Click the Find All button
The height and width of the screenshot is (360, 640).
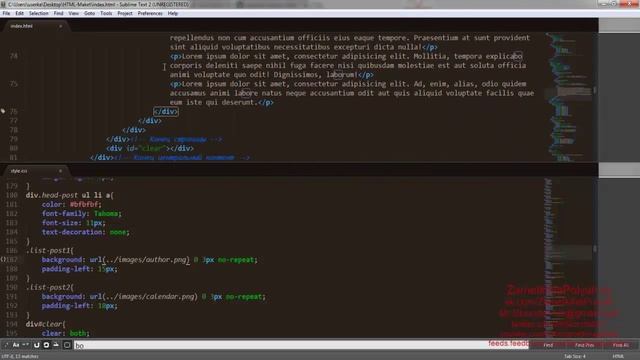coord(620,345)
